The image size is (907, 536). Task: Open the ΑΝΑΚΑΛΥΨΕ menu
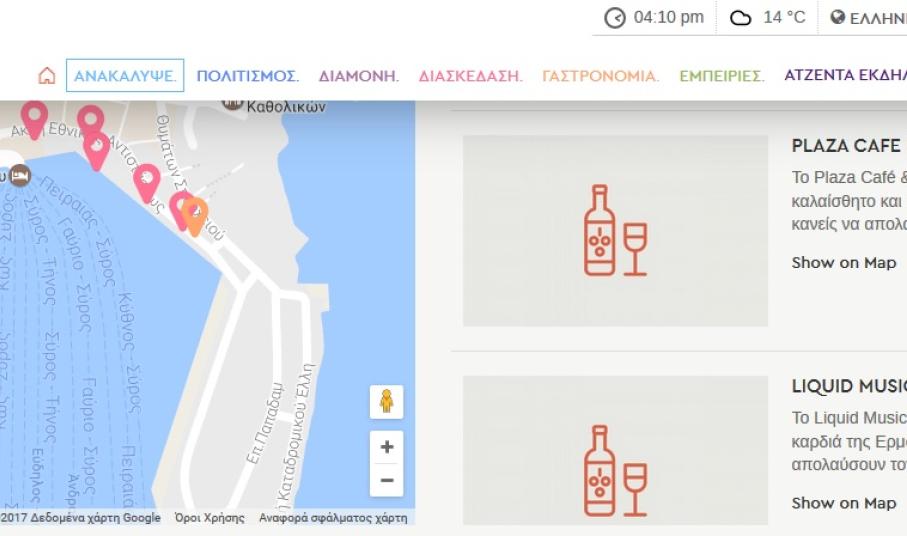125,76
